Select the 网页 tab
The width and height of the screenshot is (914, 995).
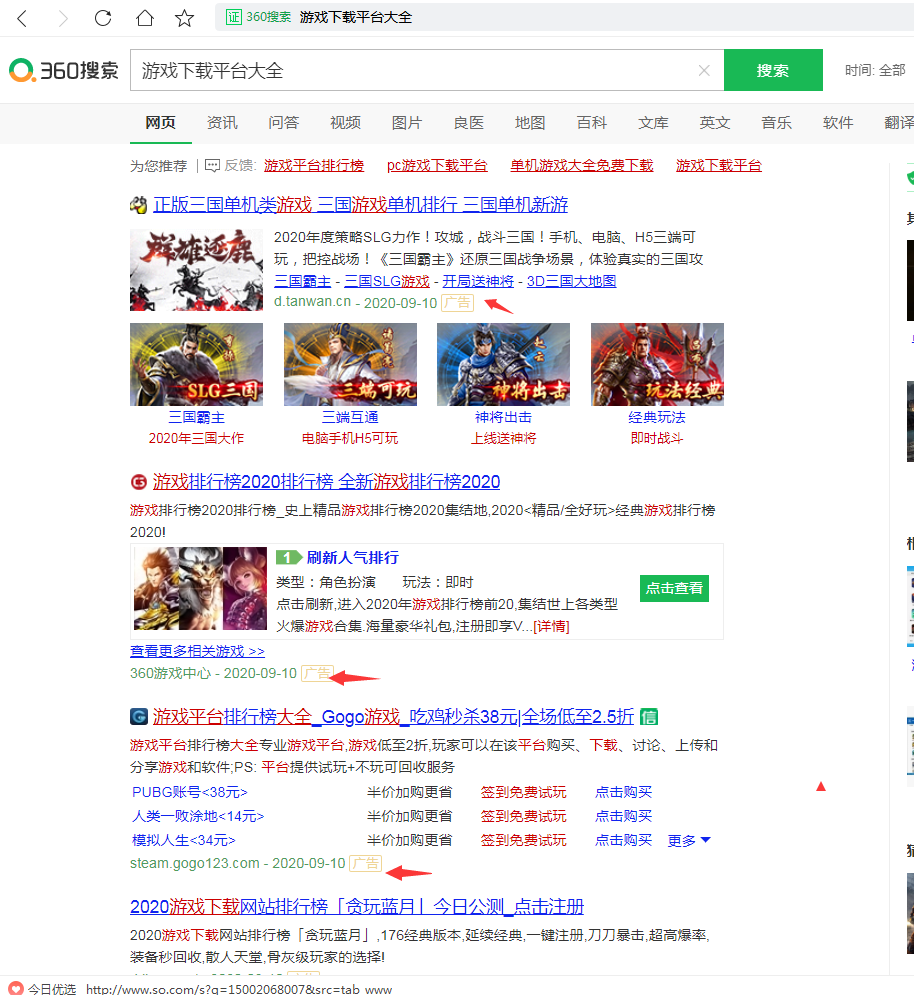click(x=161, y=122)
